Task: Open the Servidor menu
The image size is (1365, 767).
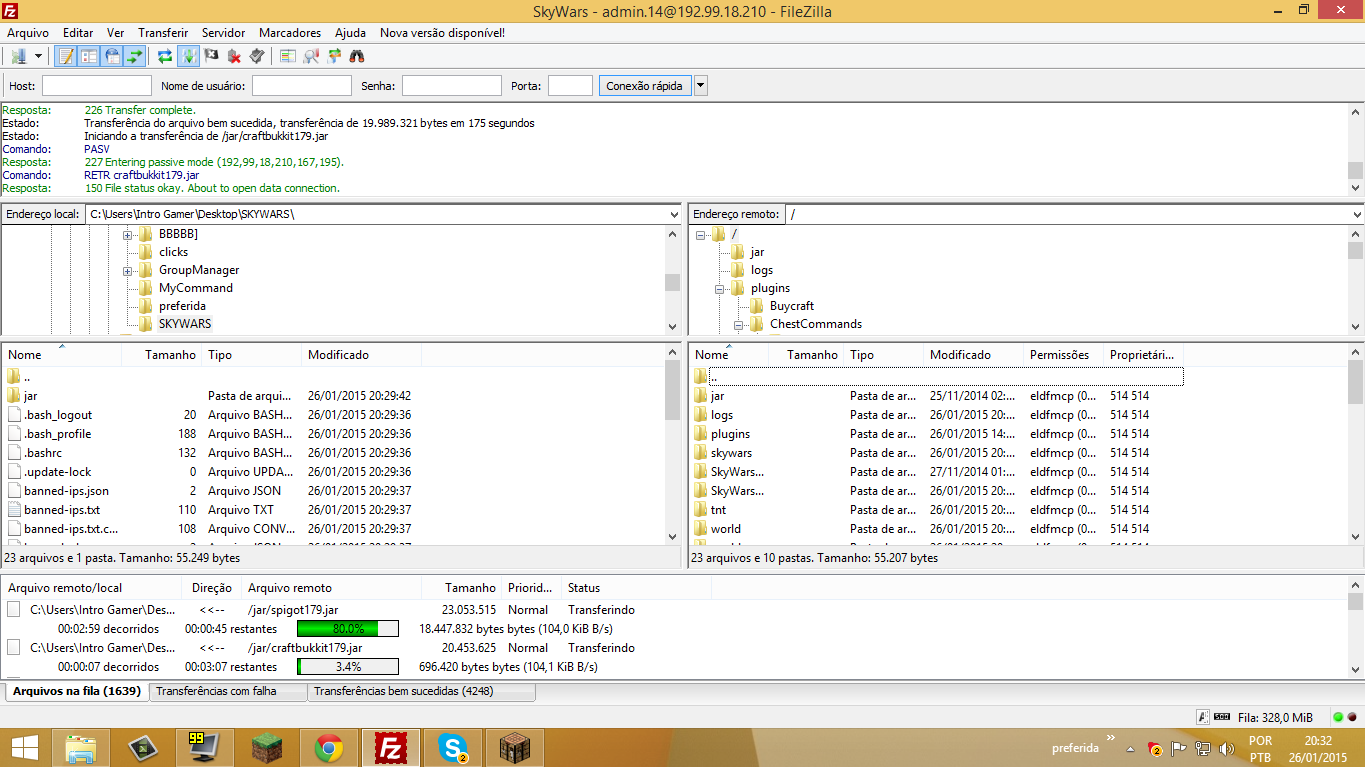Action: [224, 33]
